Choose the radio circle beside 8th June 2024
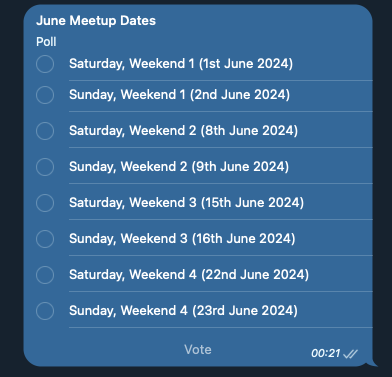 [x=45, y=131]
